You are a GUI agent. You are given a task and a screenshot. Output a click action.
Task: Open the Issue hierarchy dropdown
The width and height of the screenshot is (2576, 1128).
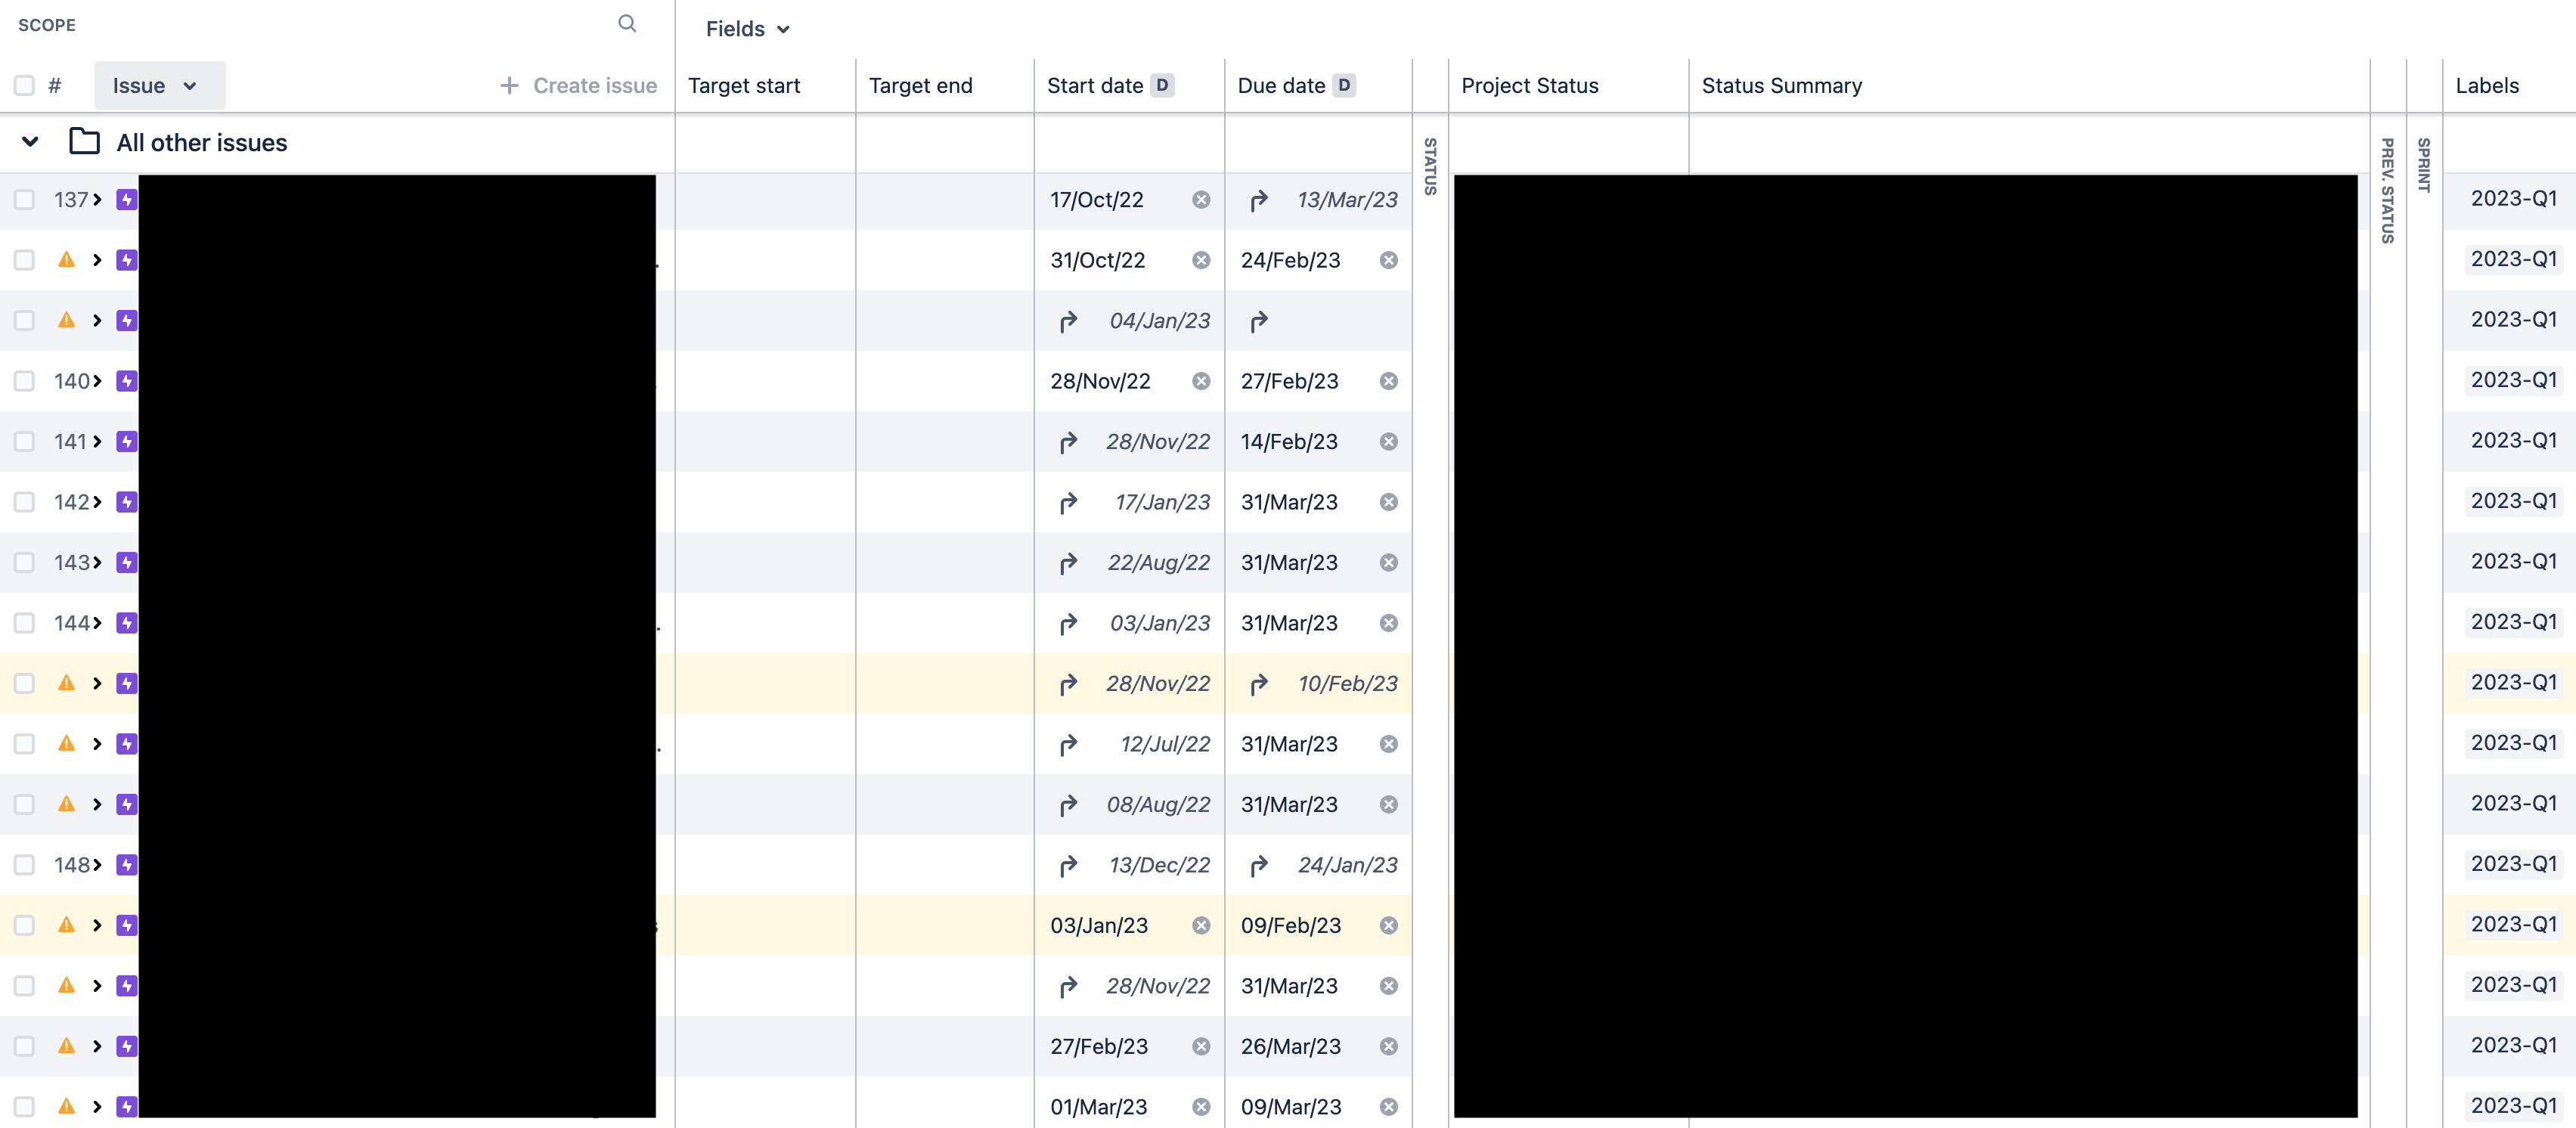click(160, 86)
